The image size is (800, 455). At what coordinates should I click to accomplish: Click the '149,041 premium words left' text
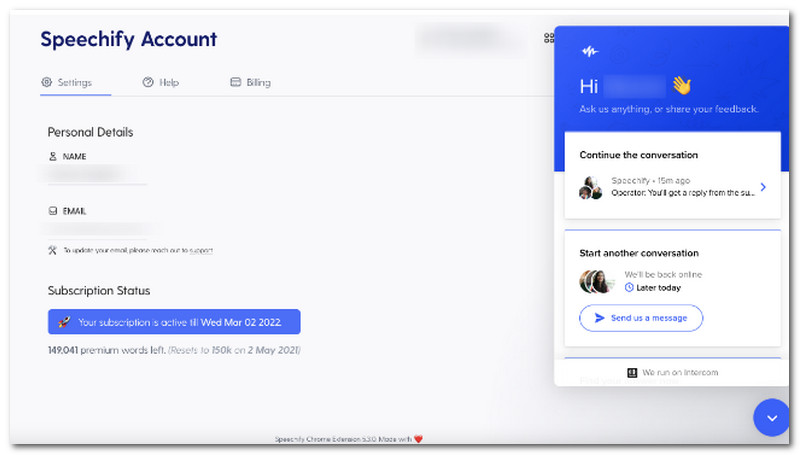click(x=107, y=350)
